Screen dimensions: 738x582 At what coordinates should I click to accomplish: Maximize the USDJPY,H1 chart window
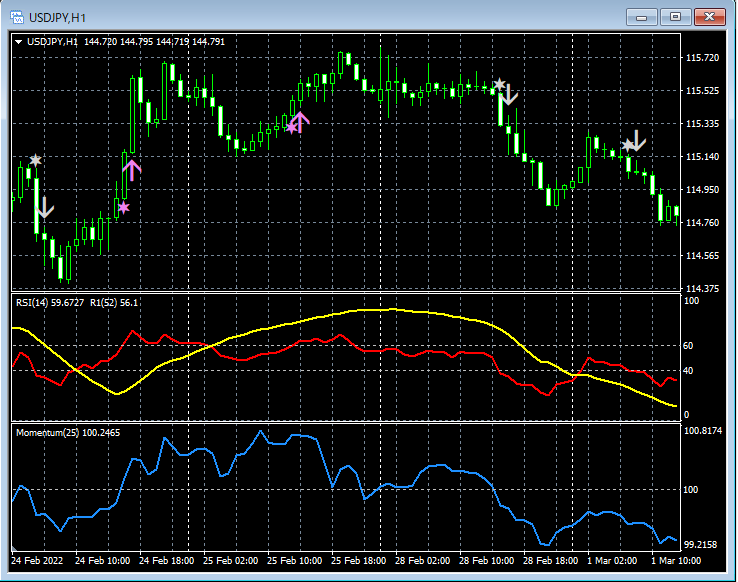coord(677,16)
